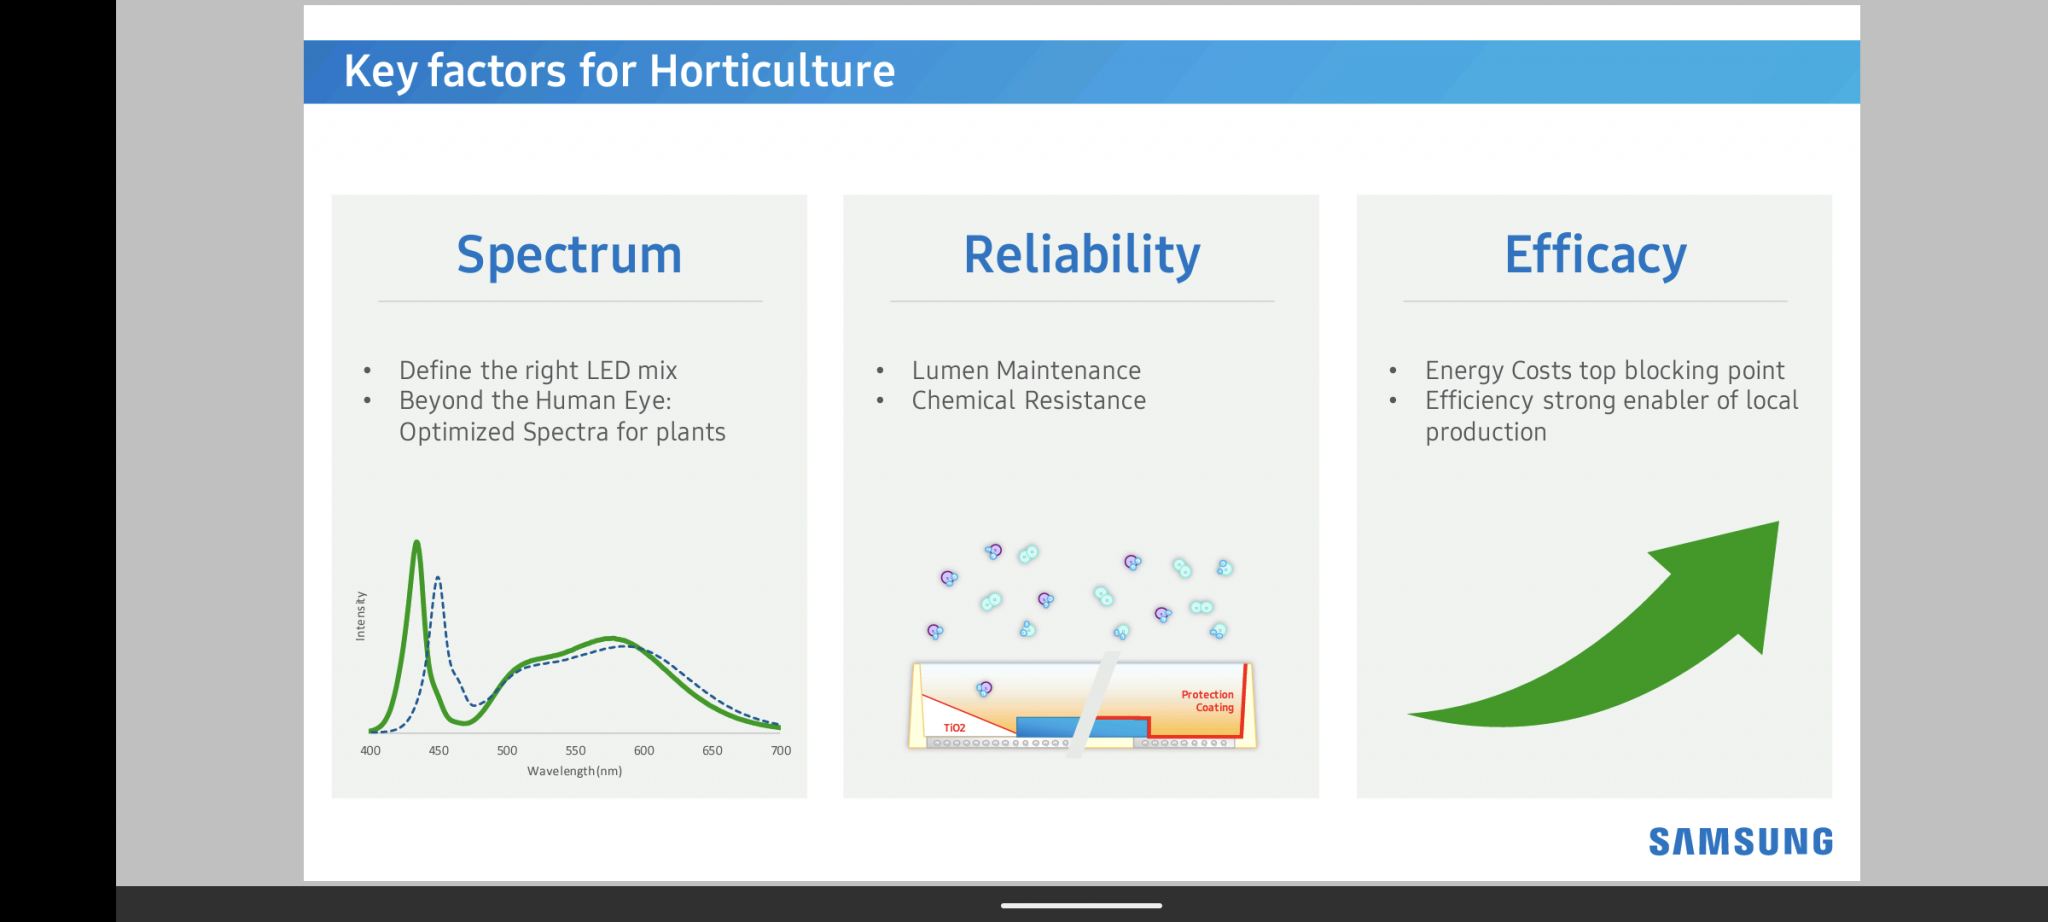Viewport: 2048px width, 922px height.
Task: Click the Intensity axis label
Action: 361,615
